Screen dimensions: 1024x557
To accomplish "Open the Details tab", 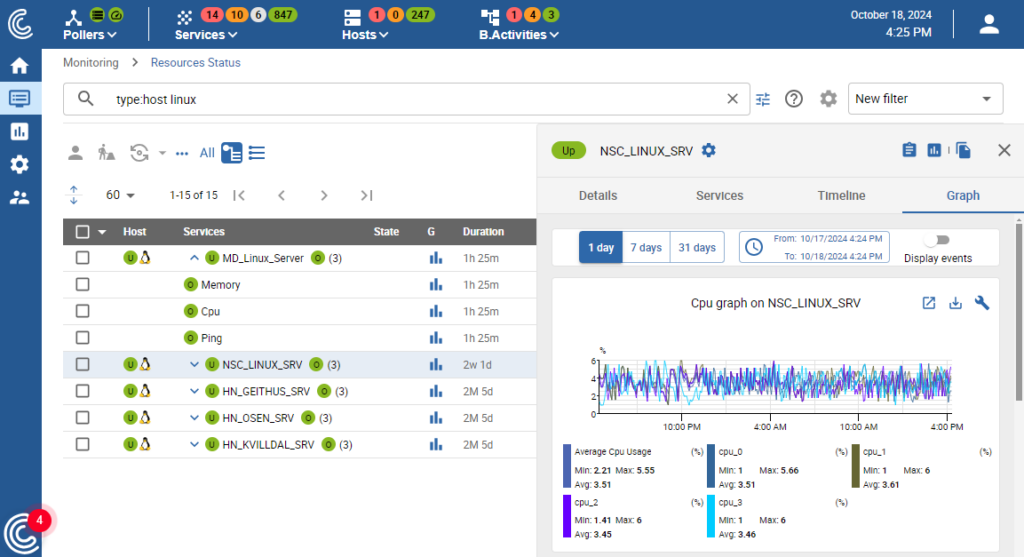I will (598, 196).
